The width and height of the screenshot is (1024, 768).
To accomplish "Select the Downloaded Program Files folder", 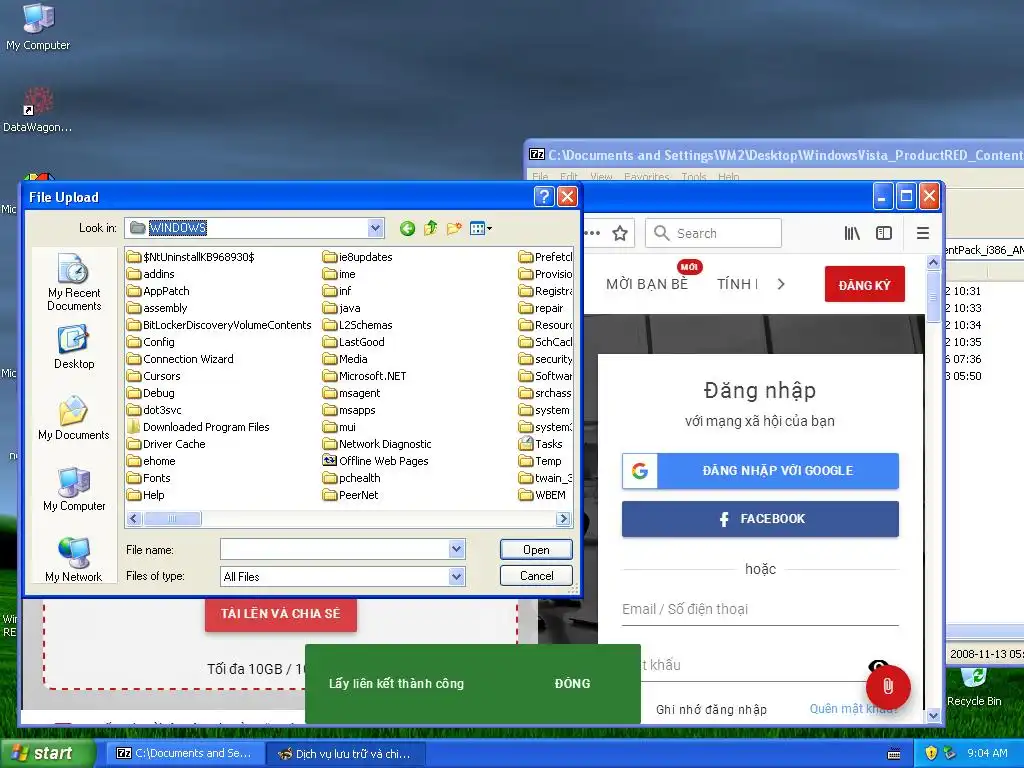I will [199, 427].
